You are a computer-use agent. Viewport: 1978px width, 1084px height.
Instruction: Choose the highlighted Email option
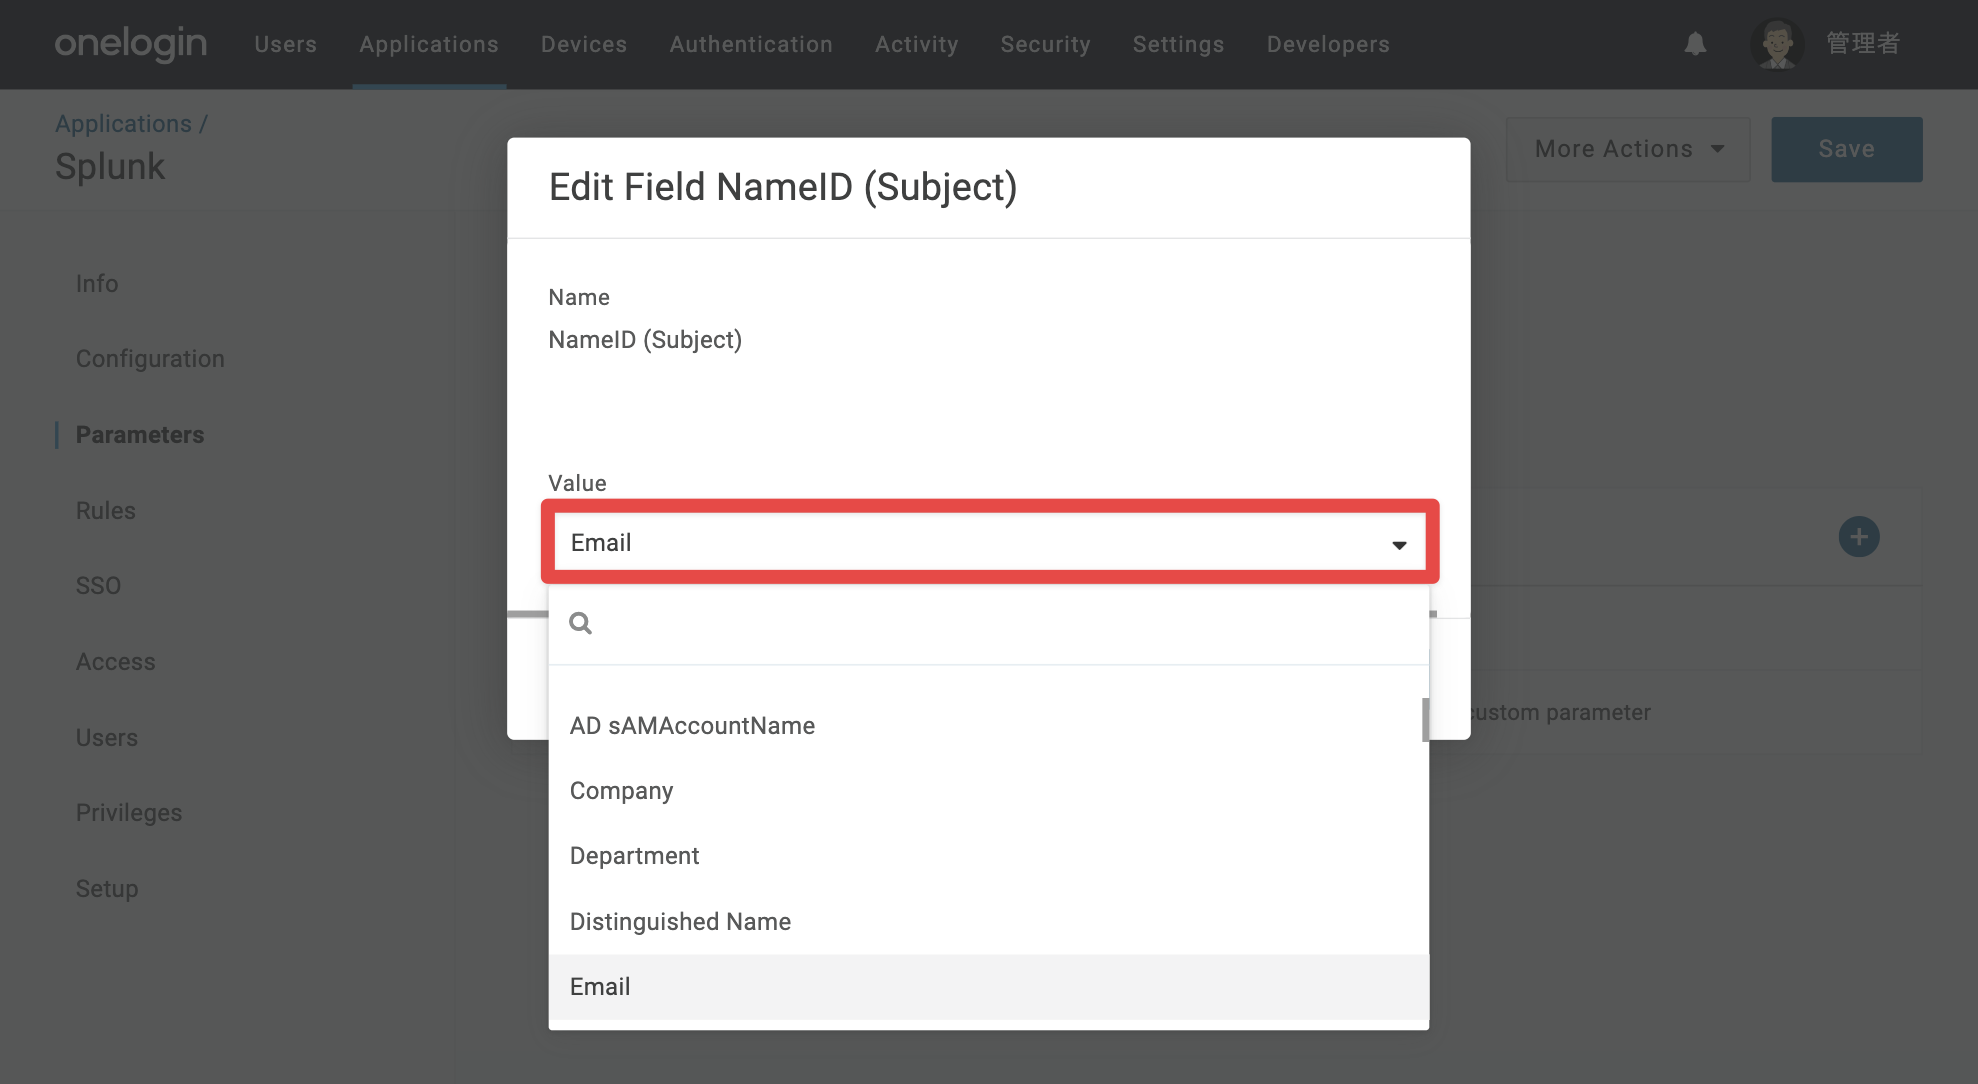point(988,987)
